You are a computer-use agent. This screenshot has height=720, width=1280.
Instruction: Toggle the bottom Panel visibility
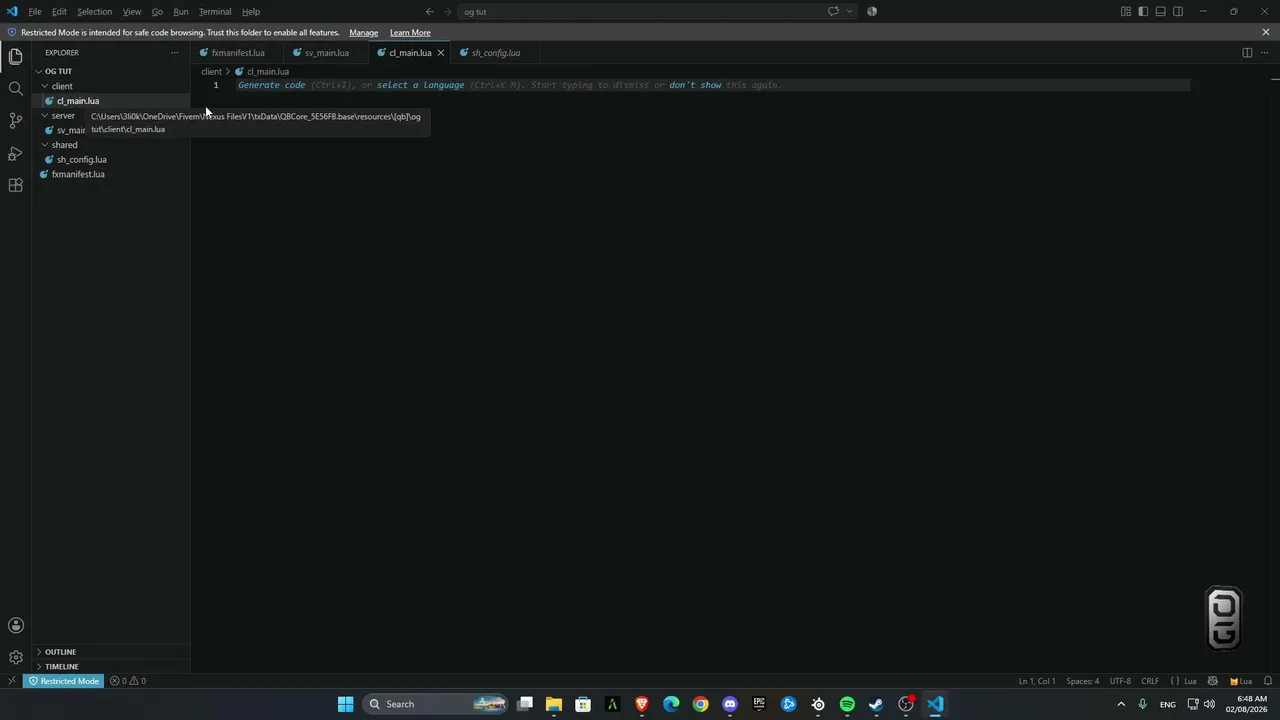[x=1160, y=12]
